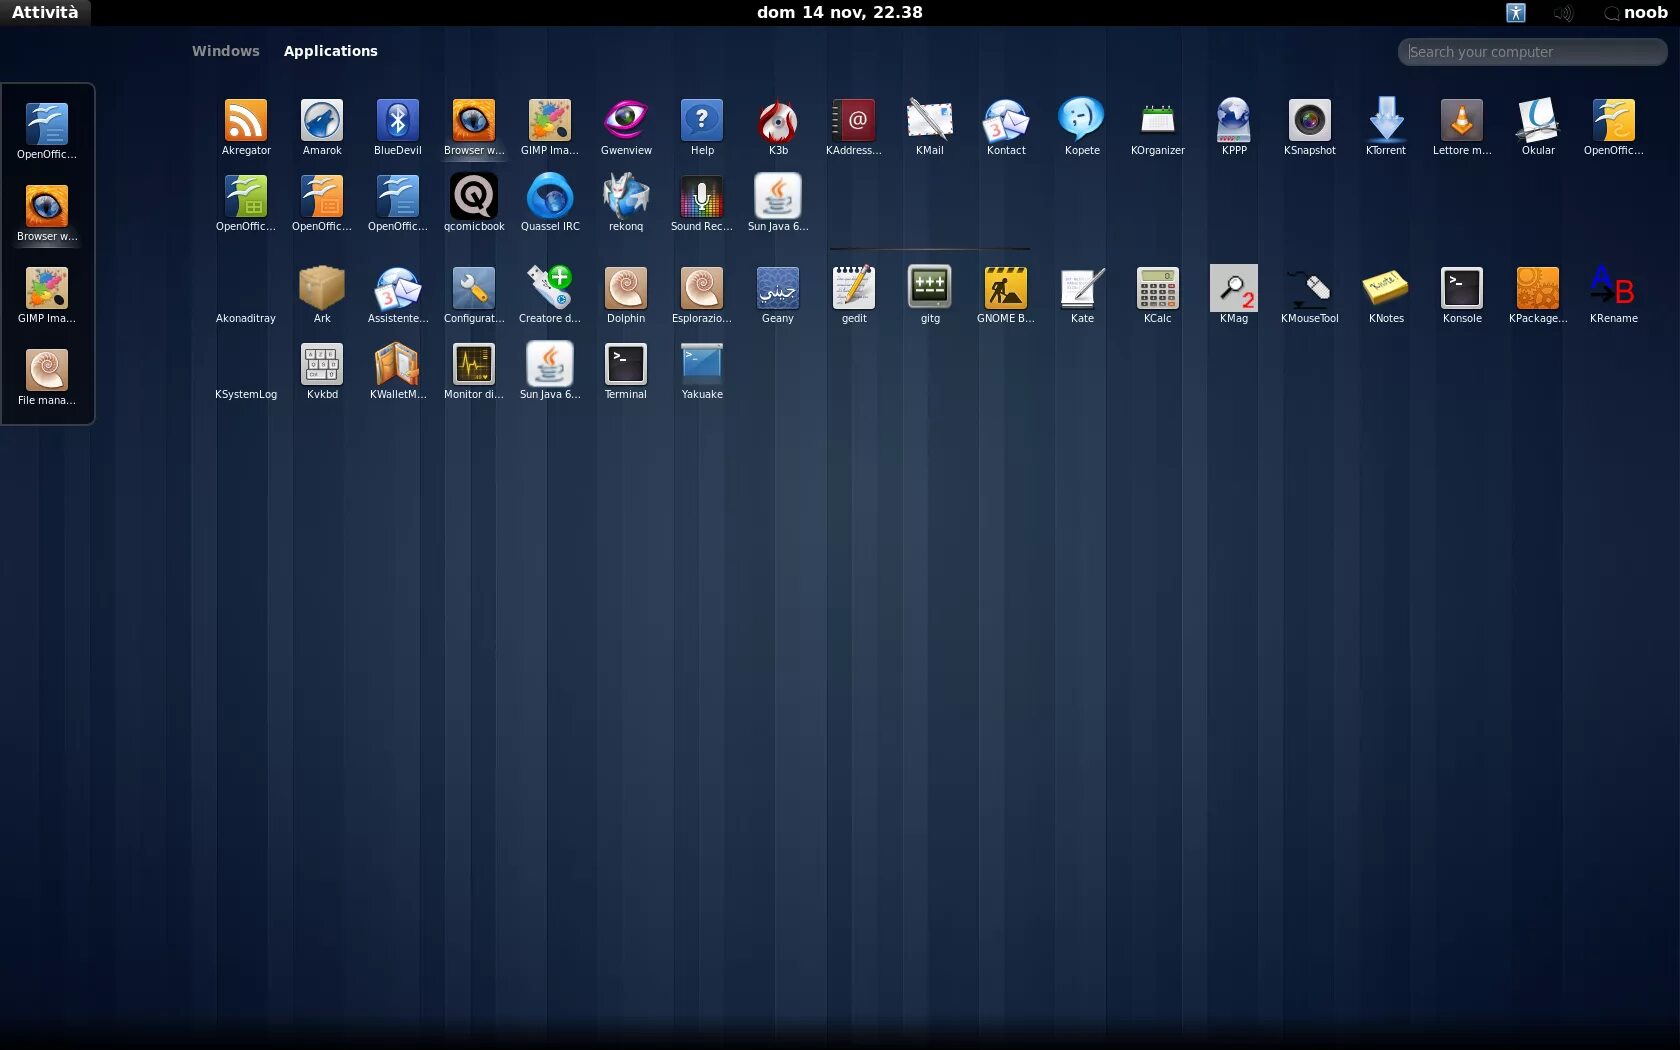This screenshot has height=1050, width=1680.
Task: Click the volume speaker icon
Action: [1563, 12]
